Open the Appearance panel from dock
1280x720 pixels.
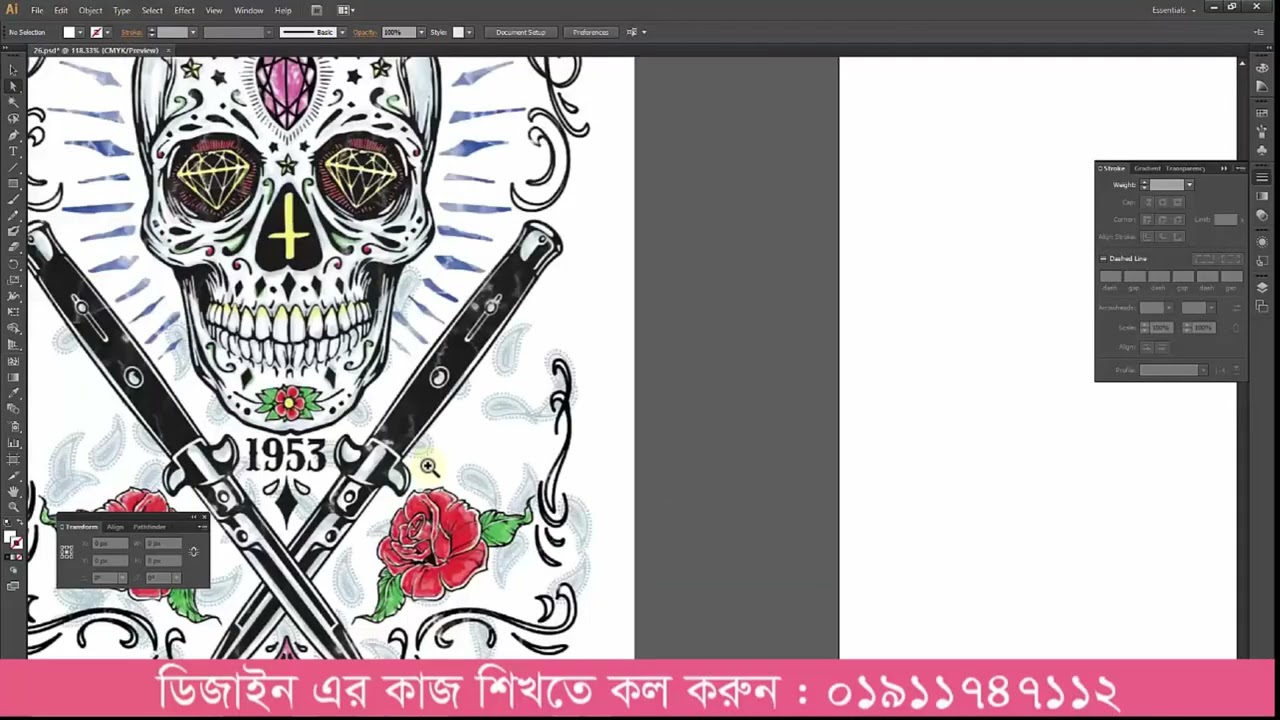[x=1262, y=242]
